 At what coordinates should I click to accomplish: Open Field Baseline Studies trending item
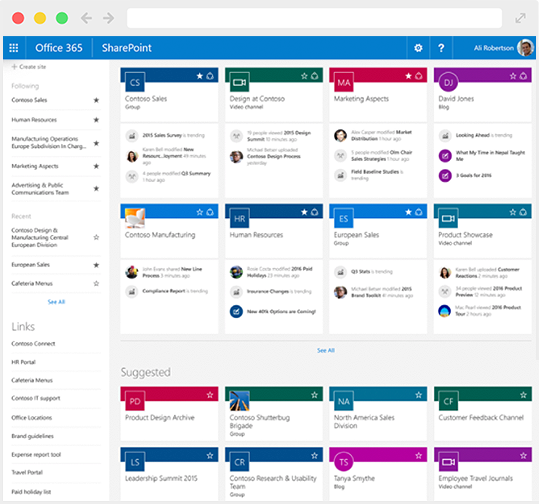377,175
